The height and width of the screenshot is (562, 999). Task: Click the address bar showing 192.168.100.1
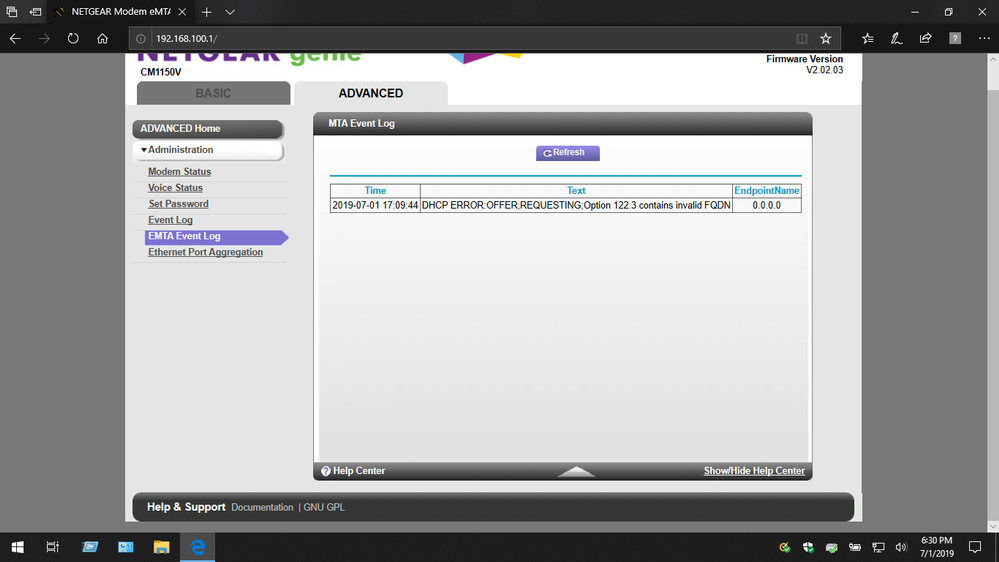coord(450,38)
